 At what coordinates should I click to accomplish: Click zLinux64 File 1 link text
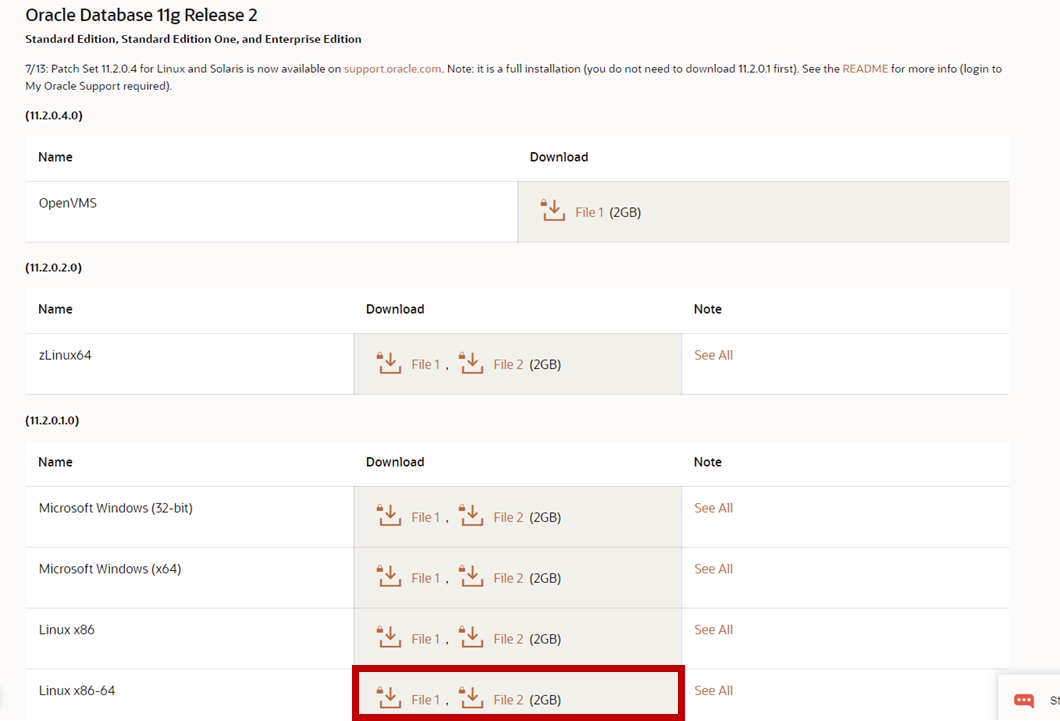coord(425,365)
